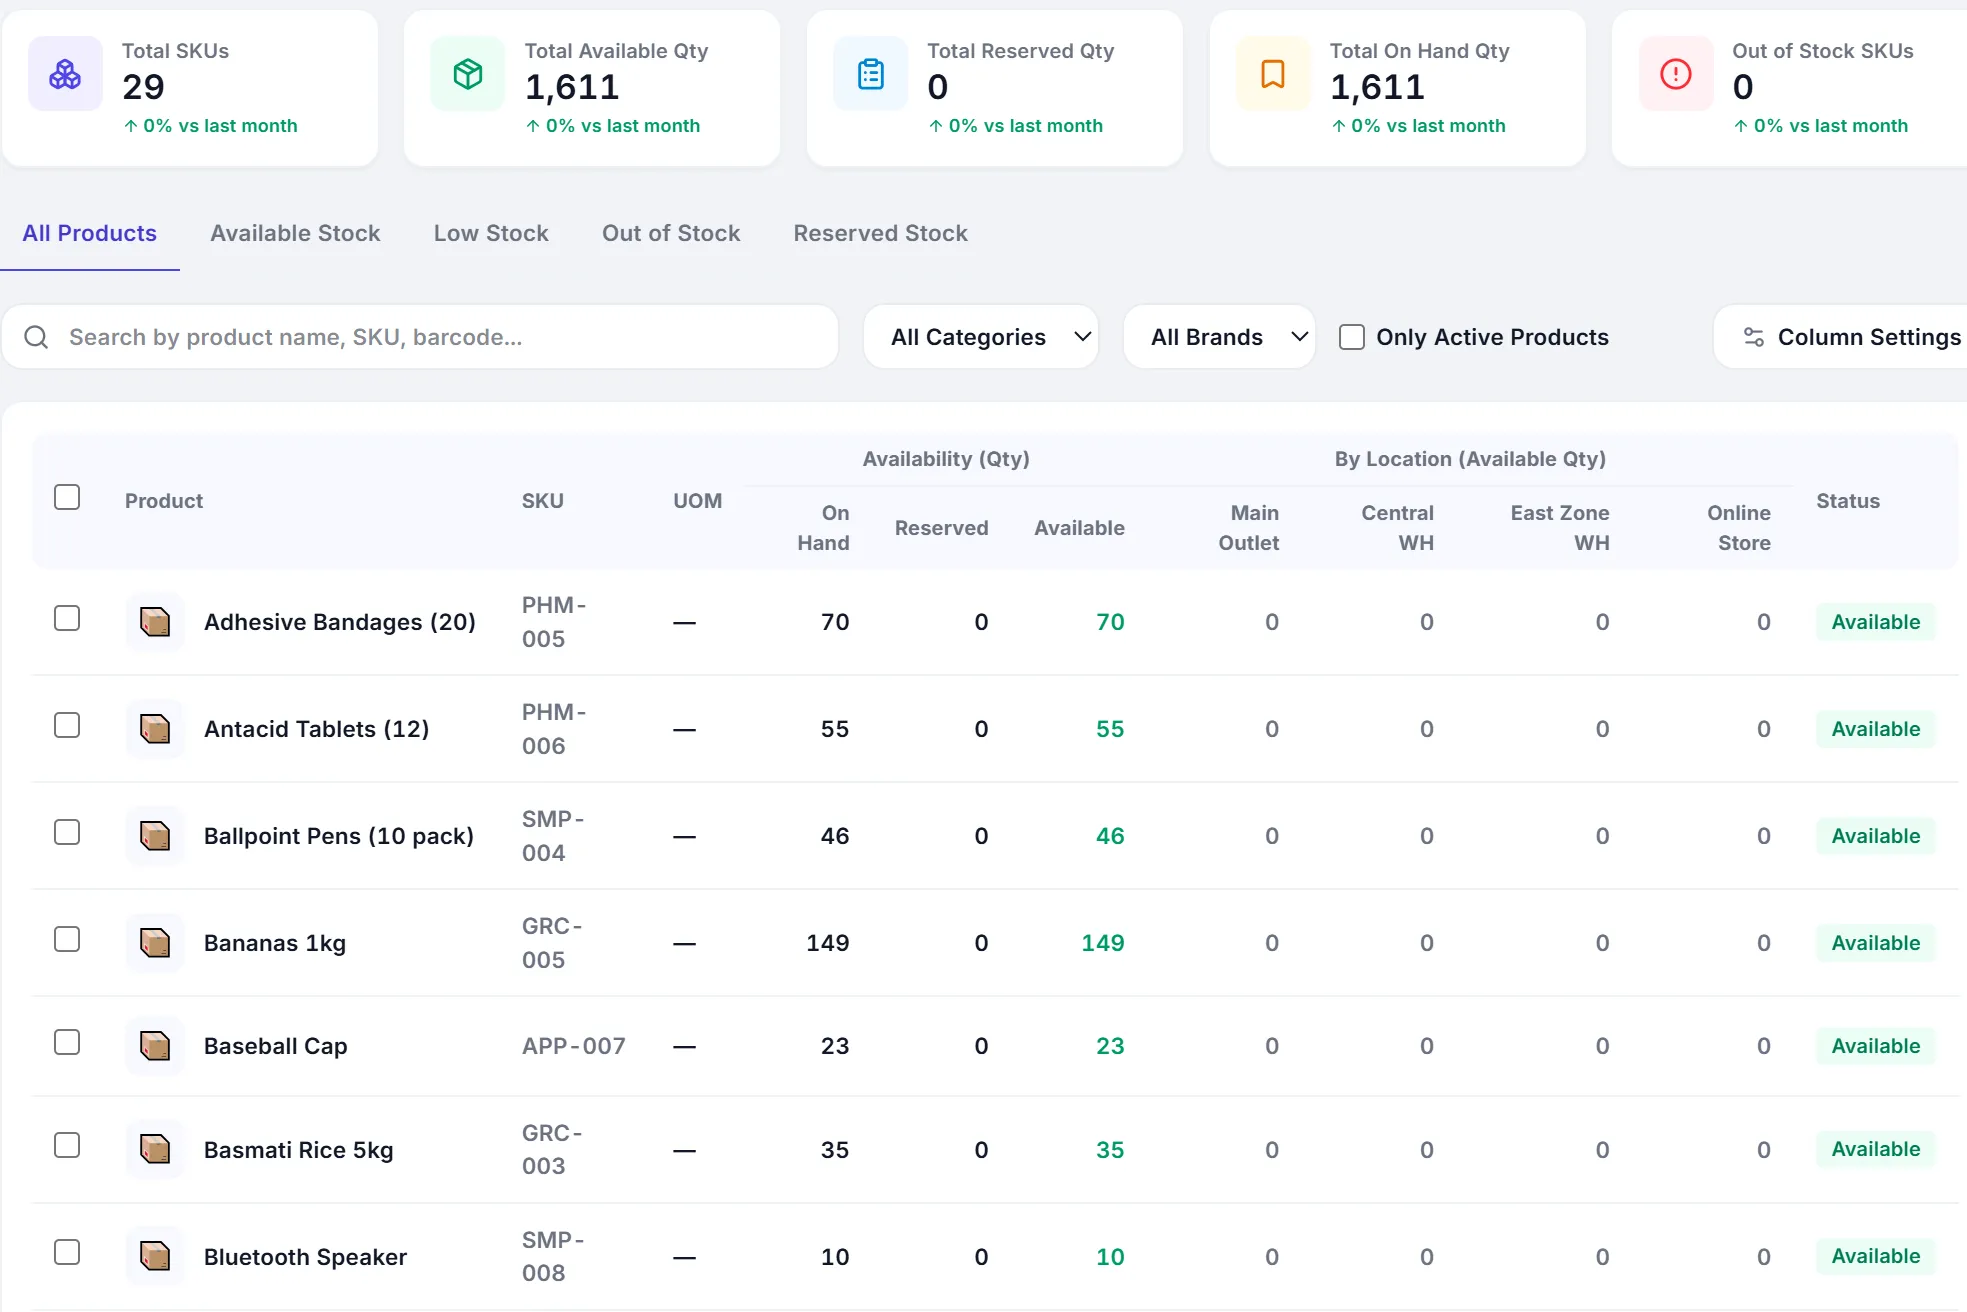1967x1312 pixels.
Task: Open the Basmati Rice 5kg product name
Action: [299, 1150]
